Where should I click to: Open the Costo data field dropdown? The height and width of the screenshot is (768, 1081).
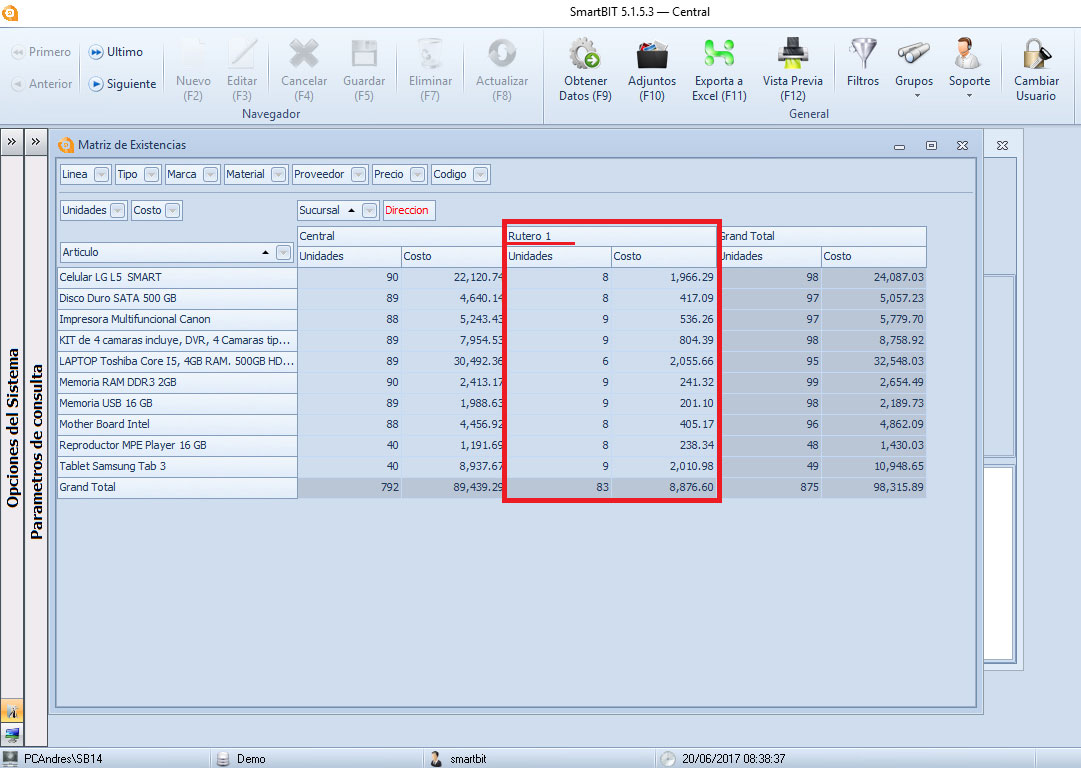click(173, 210)
